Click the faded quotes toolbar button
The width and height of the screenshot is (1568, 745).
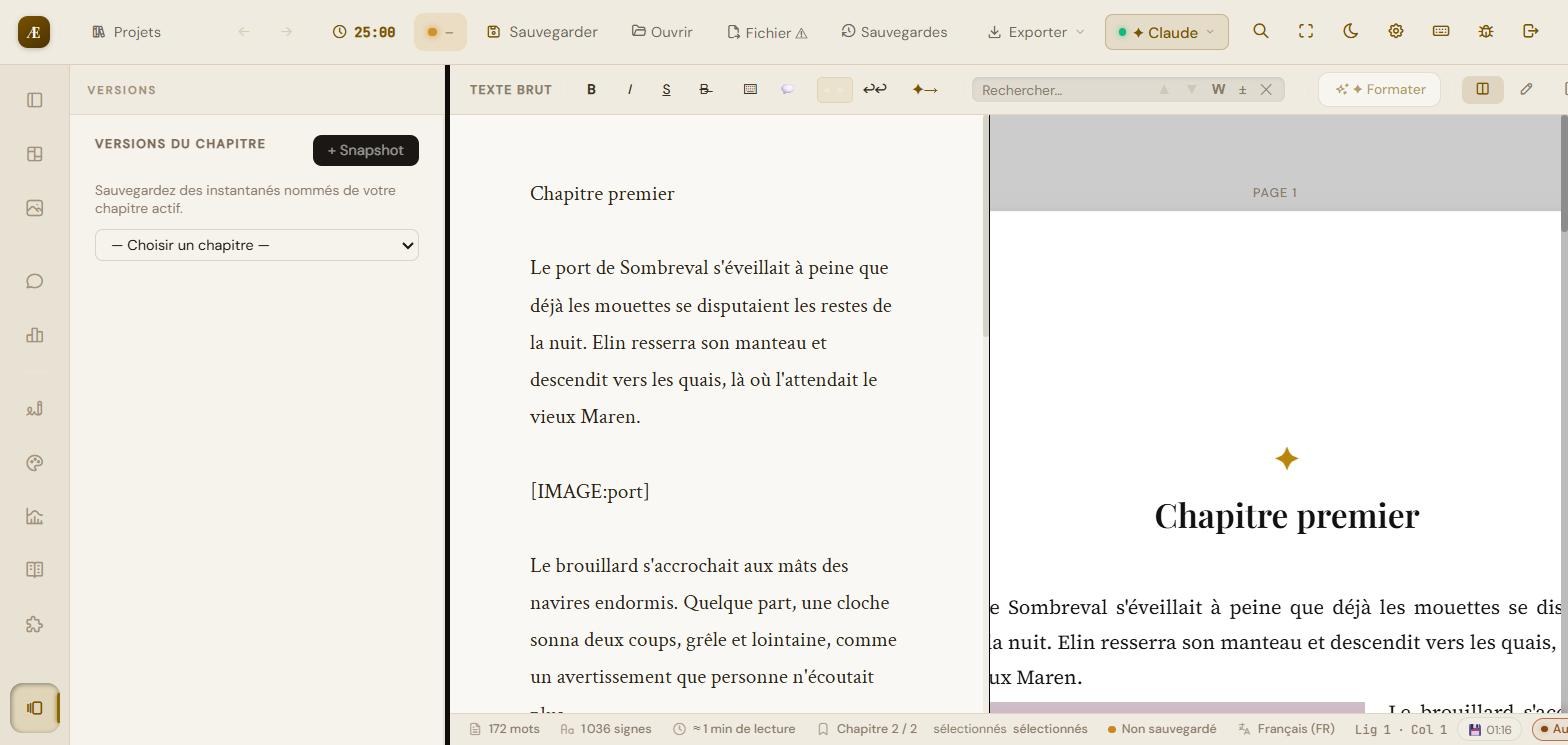point(835,90)
